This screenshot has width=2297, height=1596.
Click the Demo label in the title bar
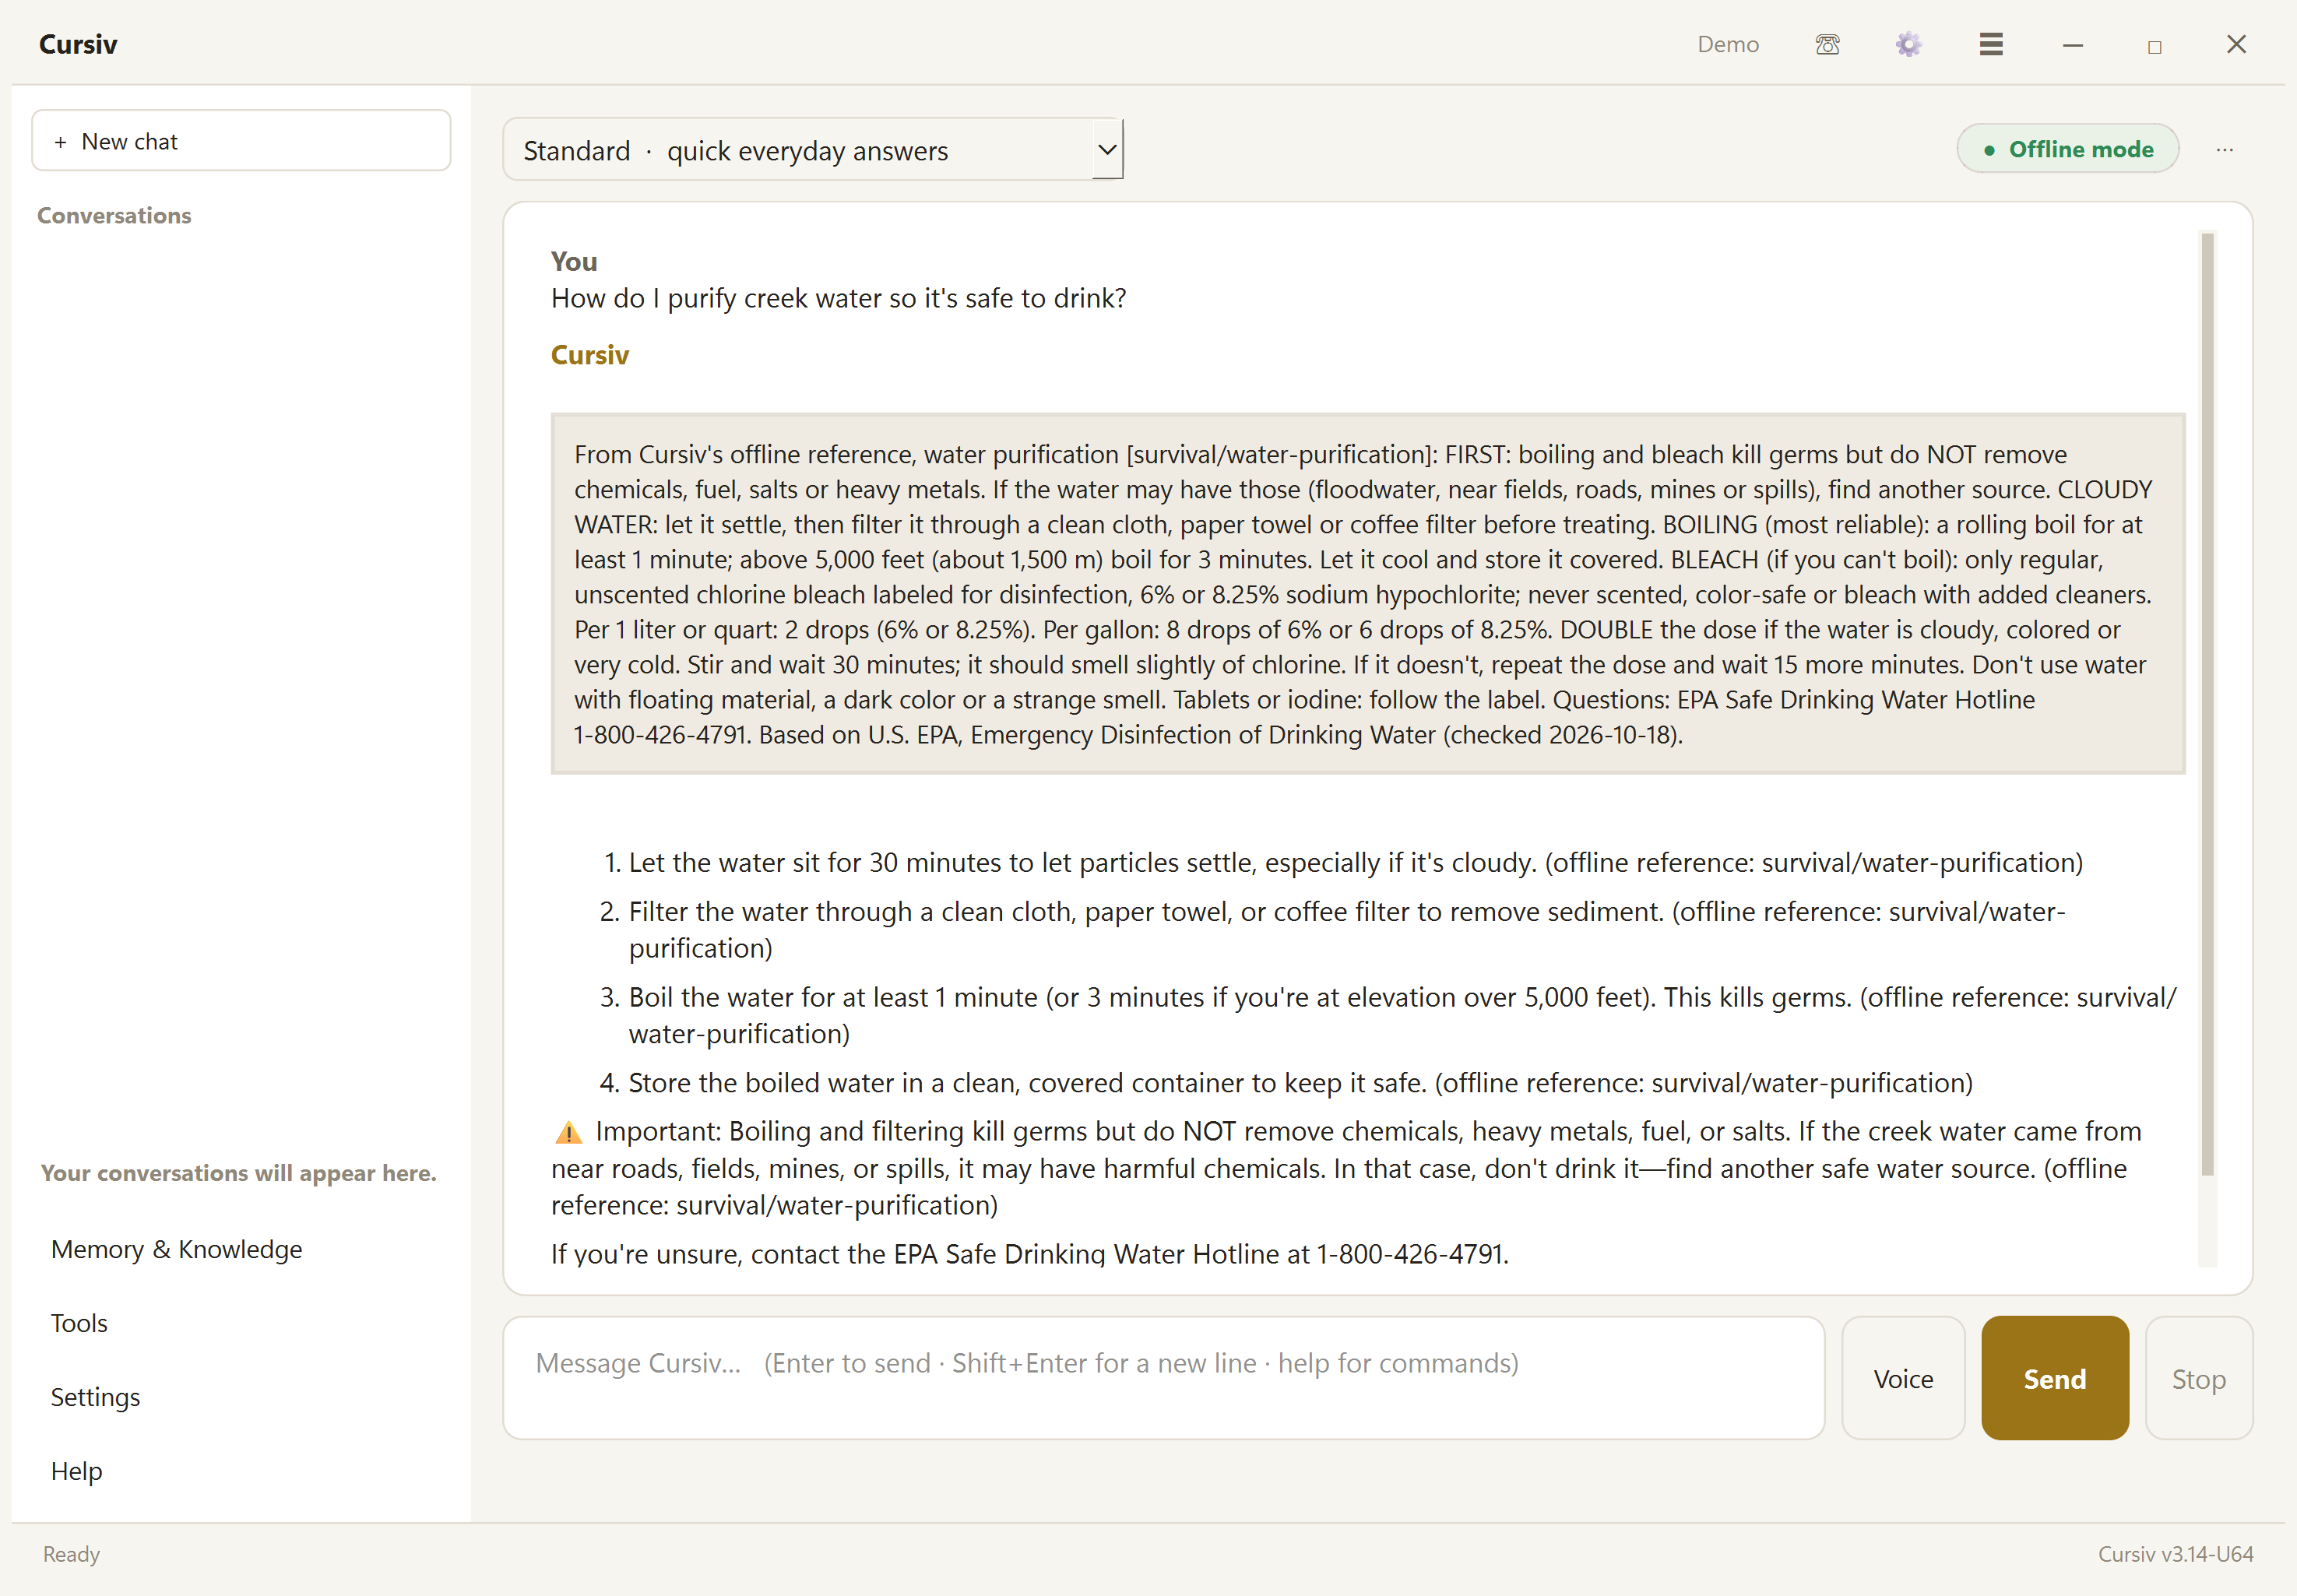[1727, 44]
